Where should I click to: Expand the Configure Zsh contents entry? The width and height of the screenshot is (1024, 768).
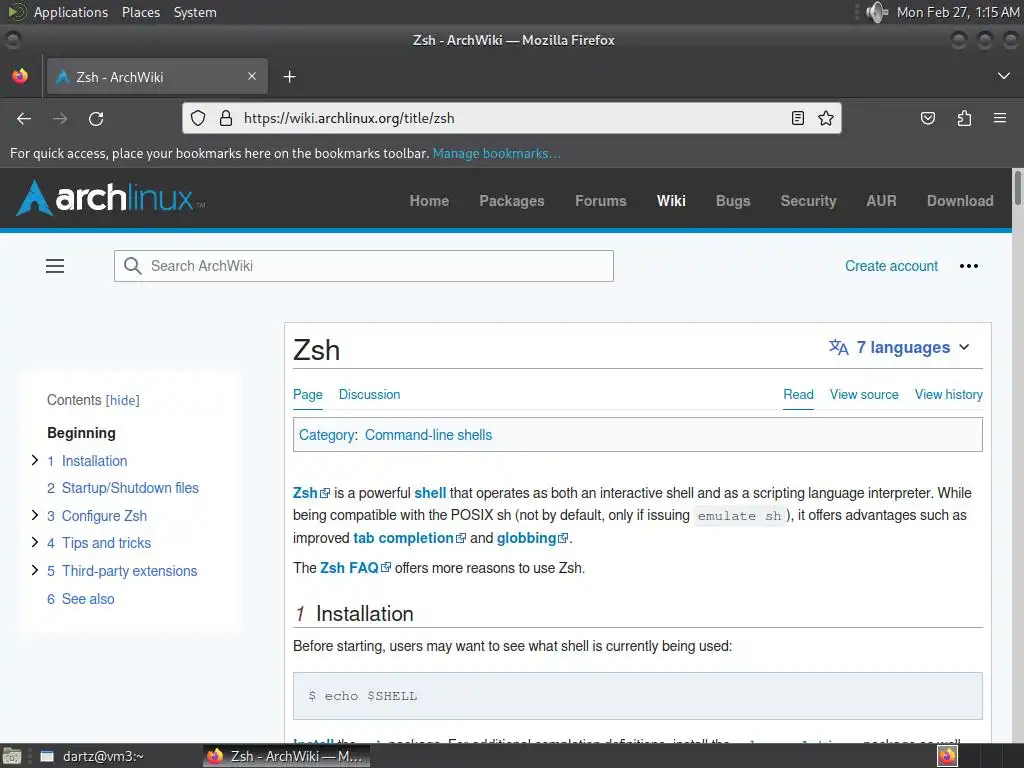[35, 515]
